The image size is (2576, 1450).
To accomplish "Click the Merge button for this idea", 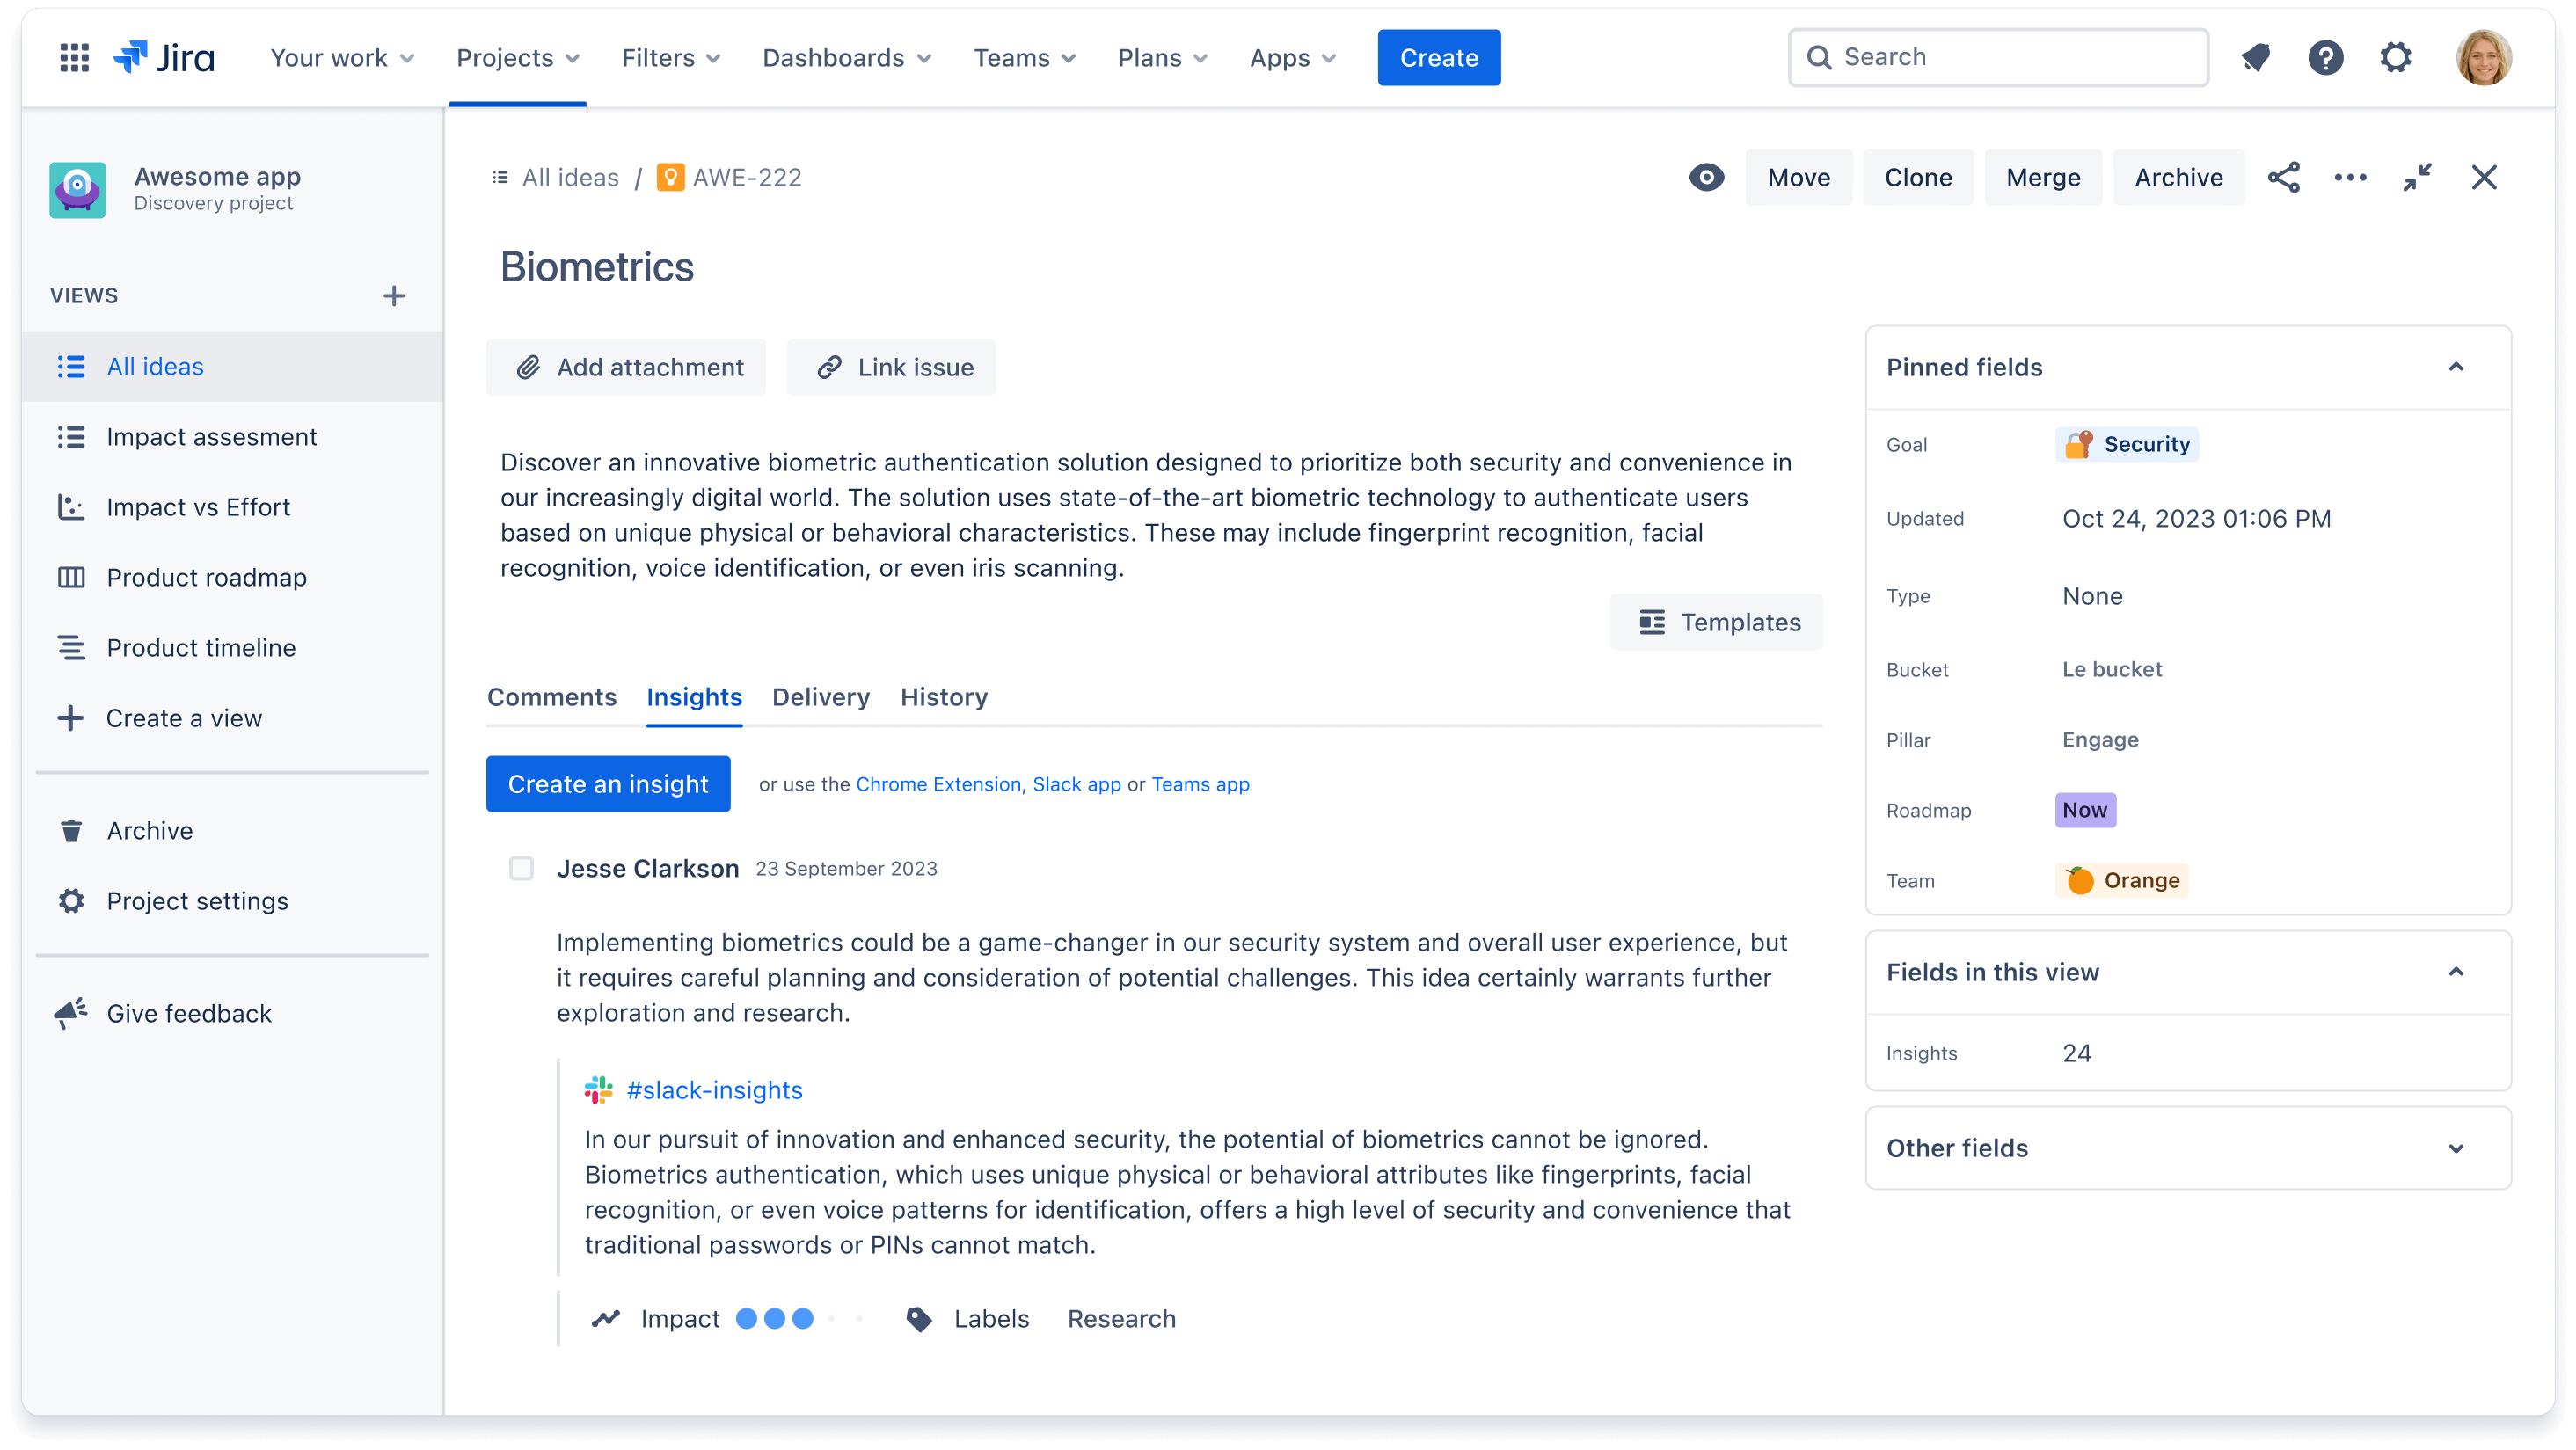I will (x=2041, y=177).
